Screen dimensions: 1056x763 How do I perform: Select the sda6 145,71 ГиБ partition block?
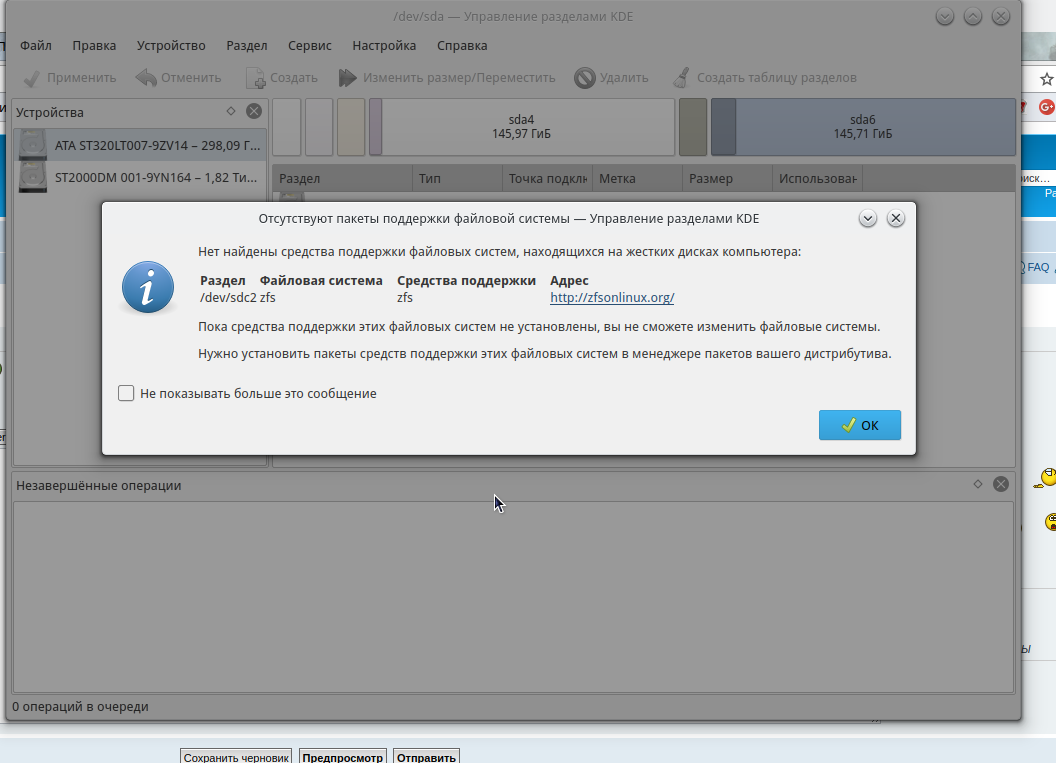pyautogui.click(x=863, y=127)
